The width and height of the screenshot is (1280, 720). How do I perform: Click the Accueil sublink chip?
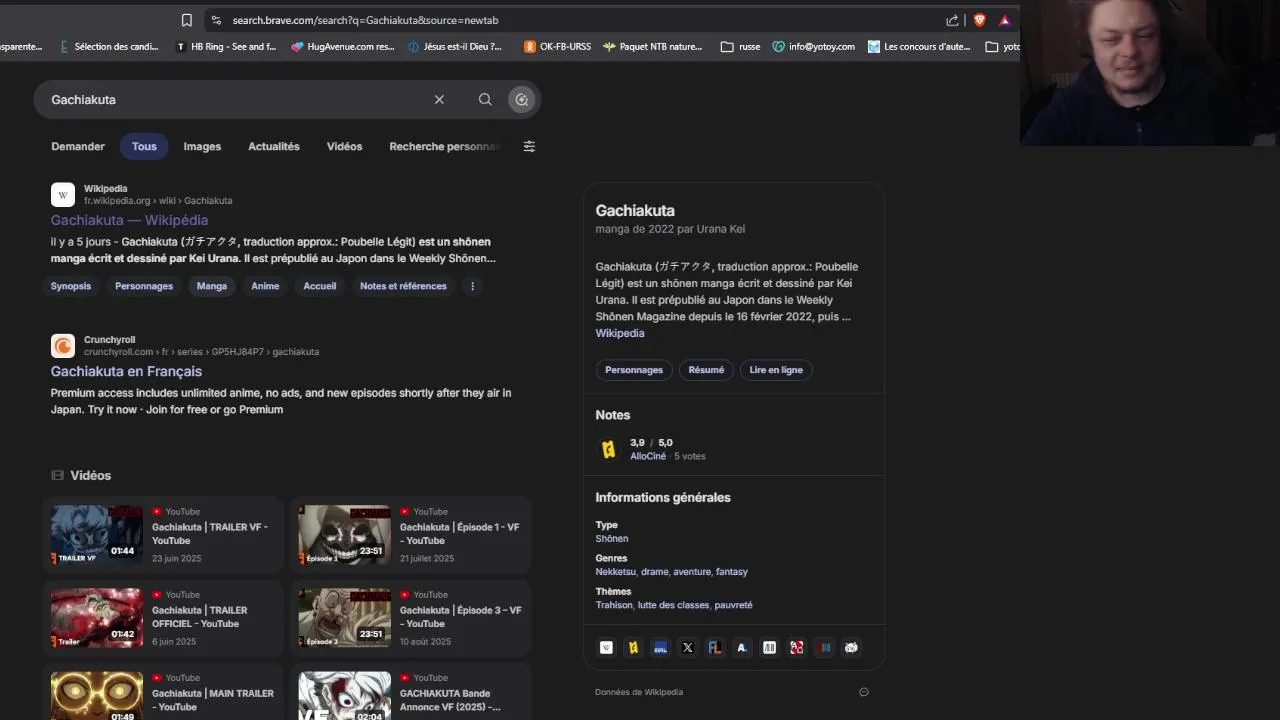[320, 286]
